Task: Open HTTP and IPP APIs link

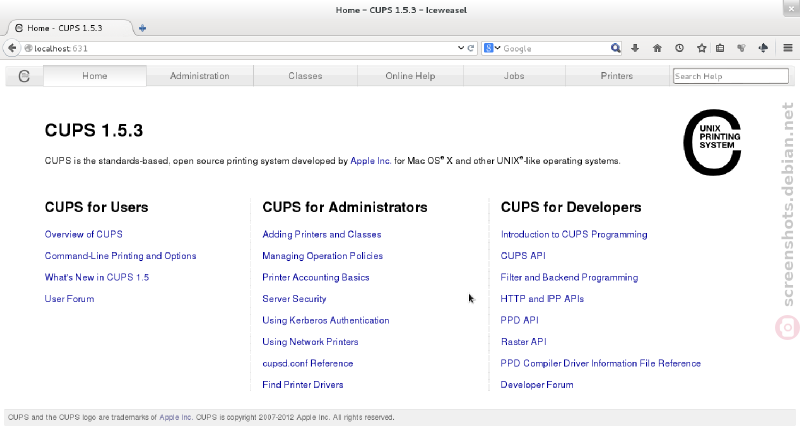Action: [x=542, y=298]
